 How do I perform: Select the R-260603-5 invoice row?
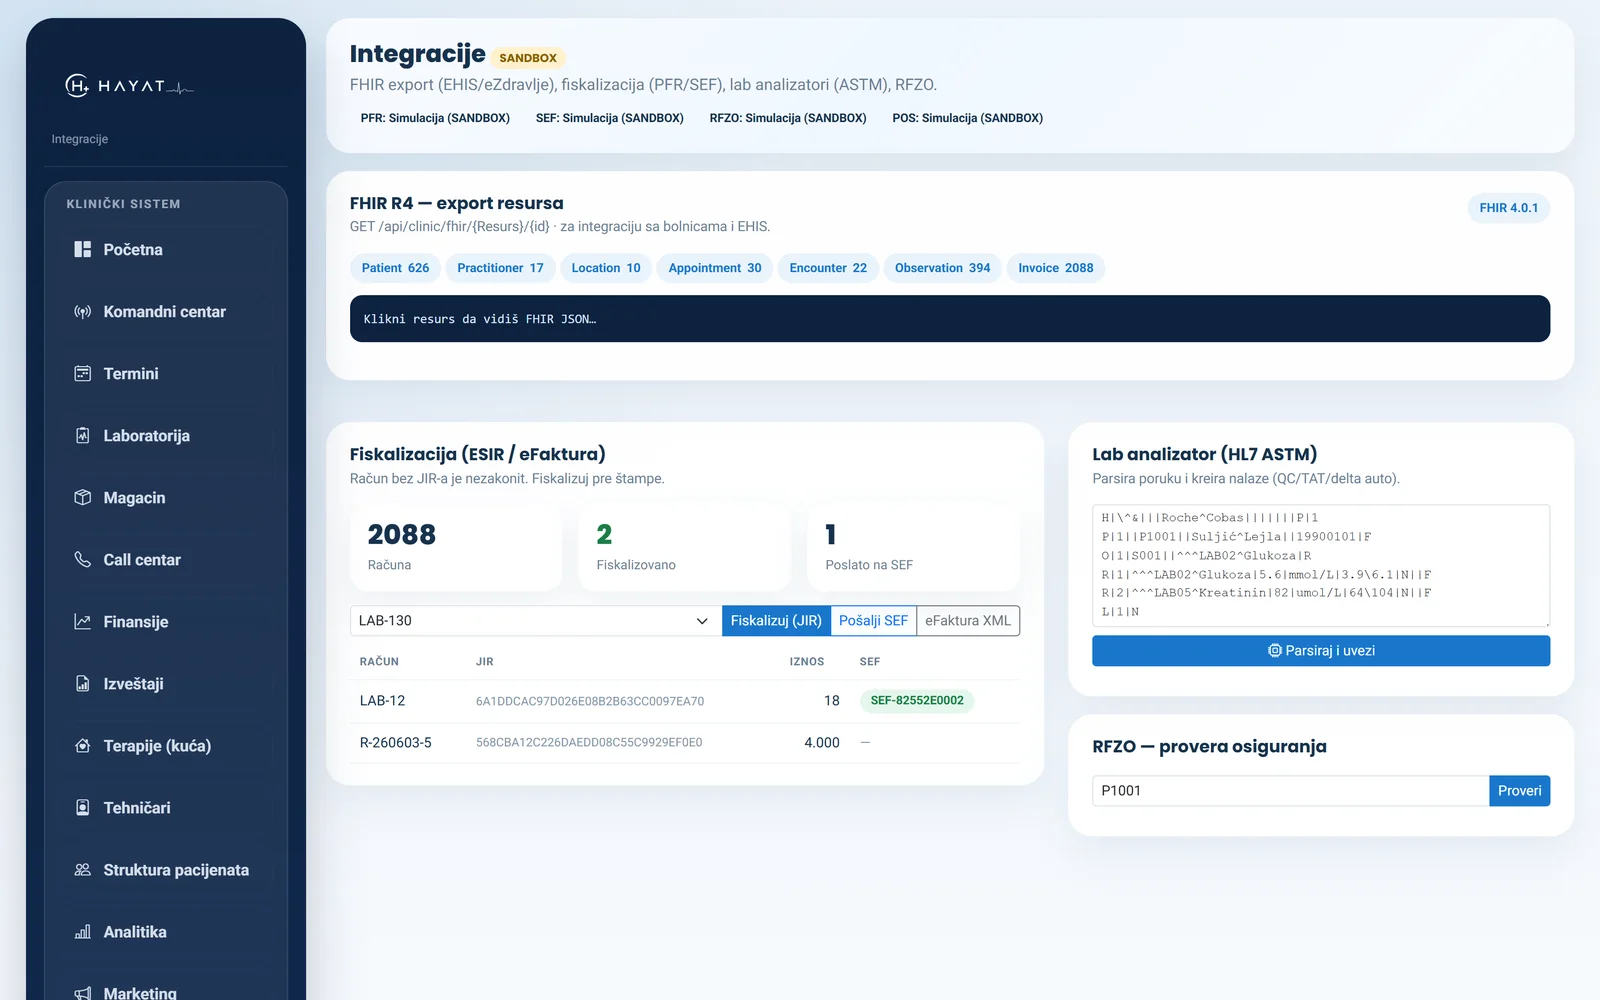[x=685, y=743]
